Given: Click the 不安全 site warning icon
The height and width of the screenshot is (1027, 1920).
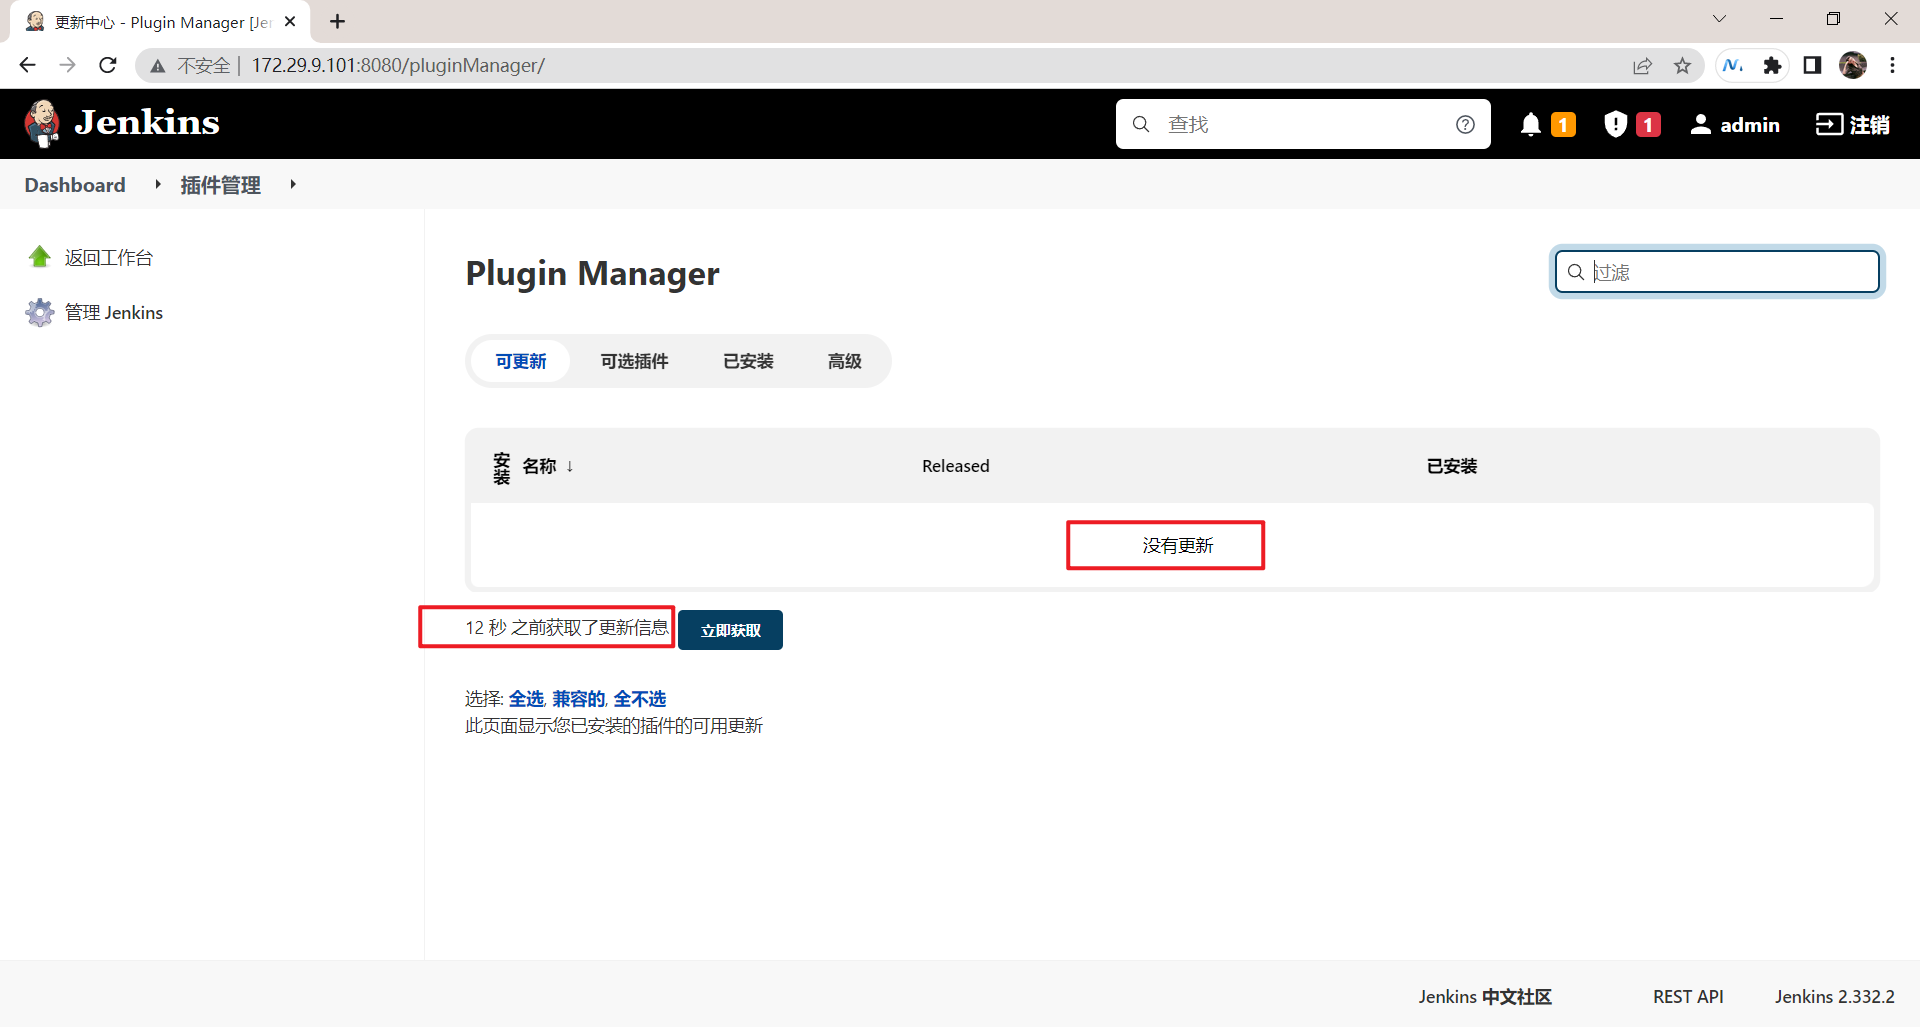Looking at the screenshot, I should point(157,66).
